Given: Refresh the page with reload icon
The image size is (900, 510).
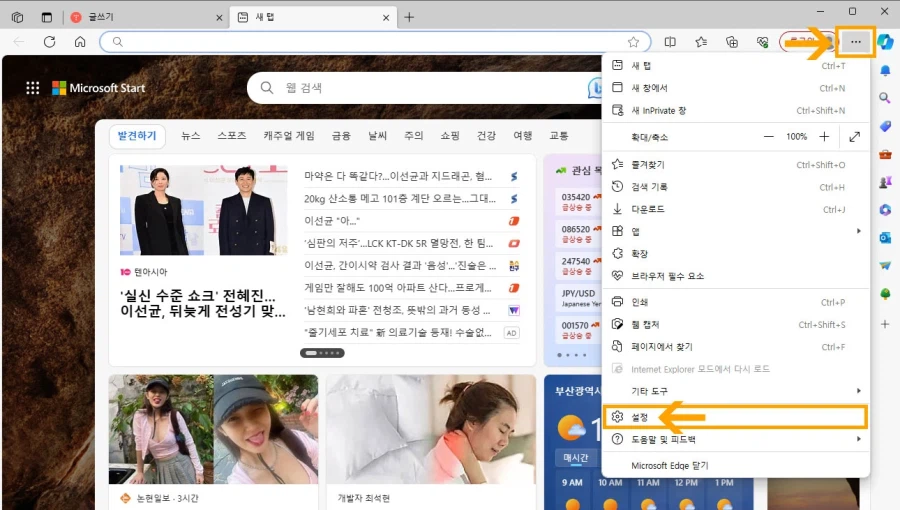Looking at the screenshot, I should click(x=49, y=42).
